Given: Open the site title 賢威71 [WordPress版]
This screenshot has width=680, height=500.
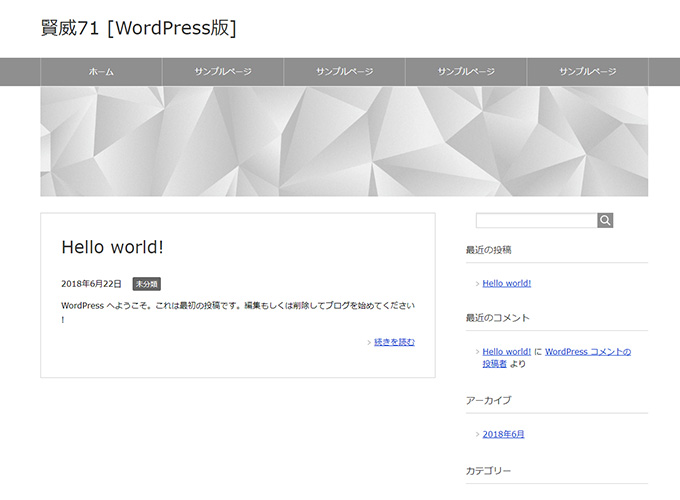Looking at the screenshot, I should (x=138, y=28).
